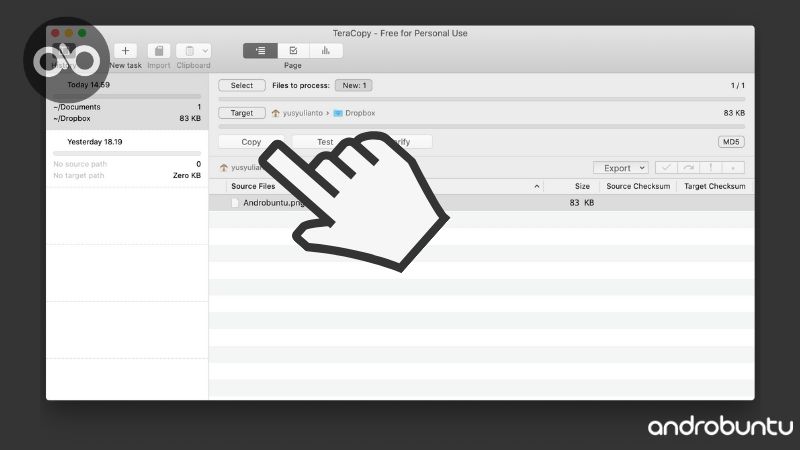
Task: Click the No source path entry
Action: tap(80, 164)
